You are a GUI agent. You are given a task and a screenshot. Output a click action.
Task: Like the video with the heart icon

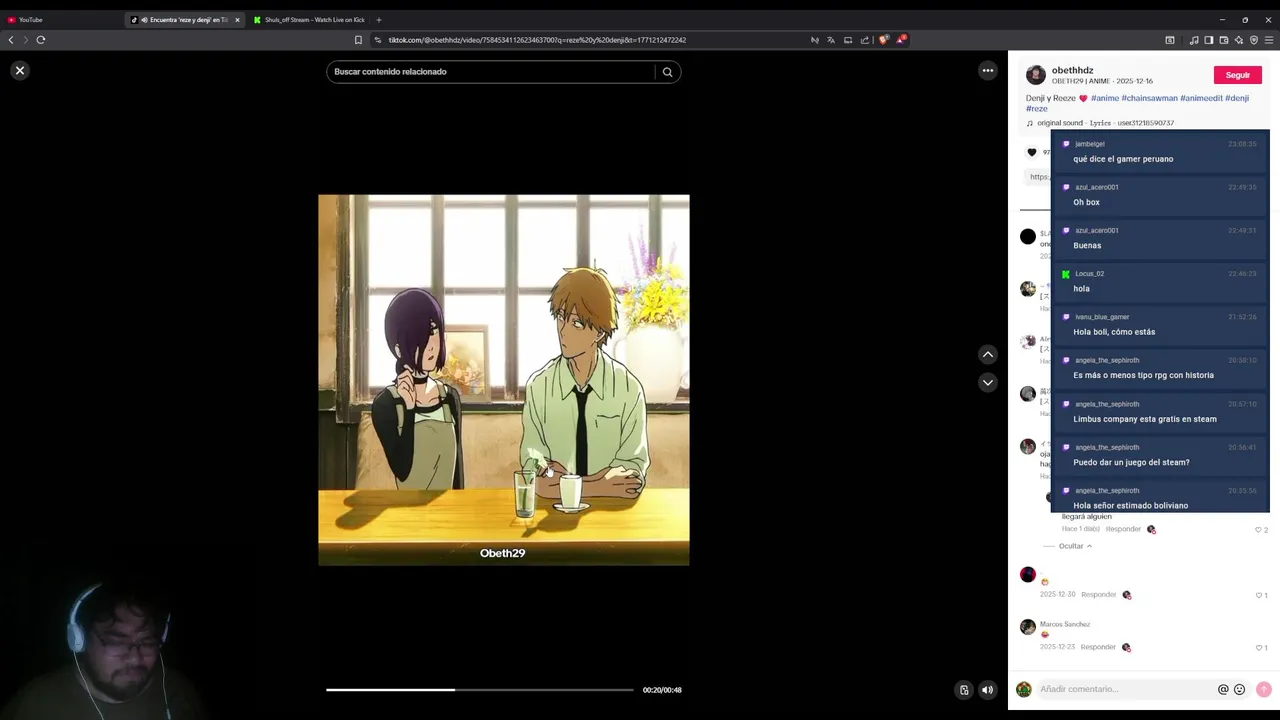[x=1032, y=152]
